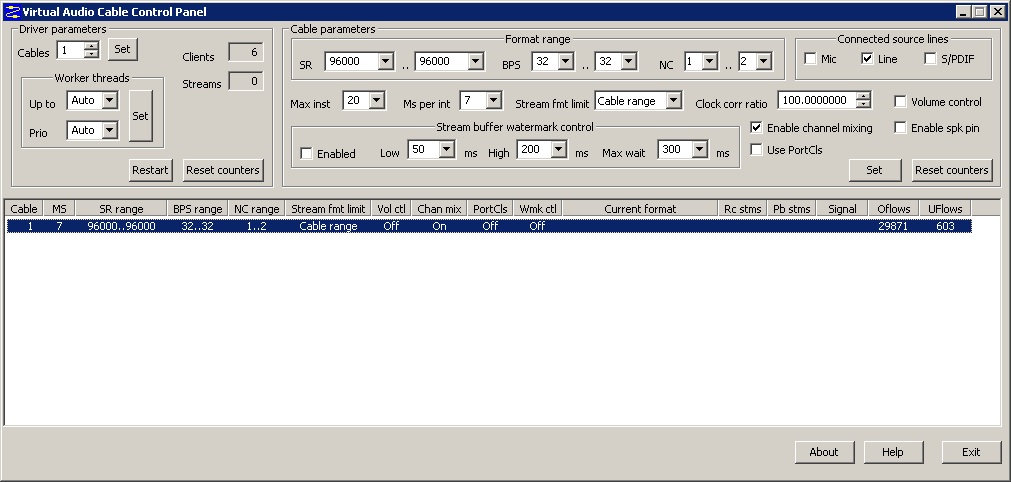Open the watermark High ms dropdown

[559, 149]
